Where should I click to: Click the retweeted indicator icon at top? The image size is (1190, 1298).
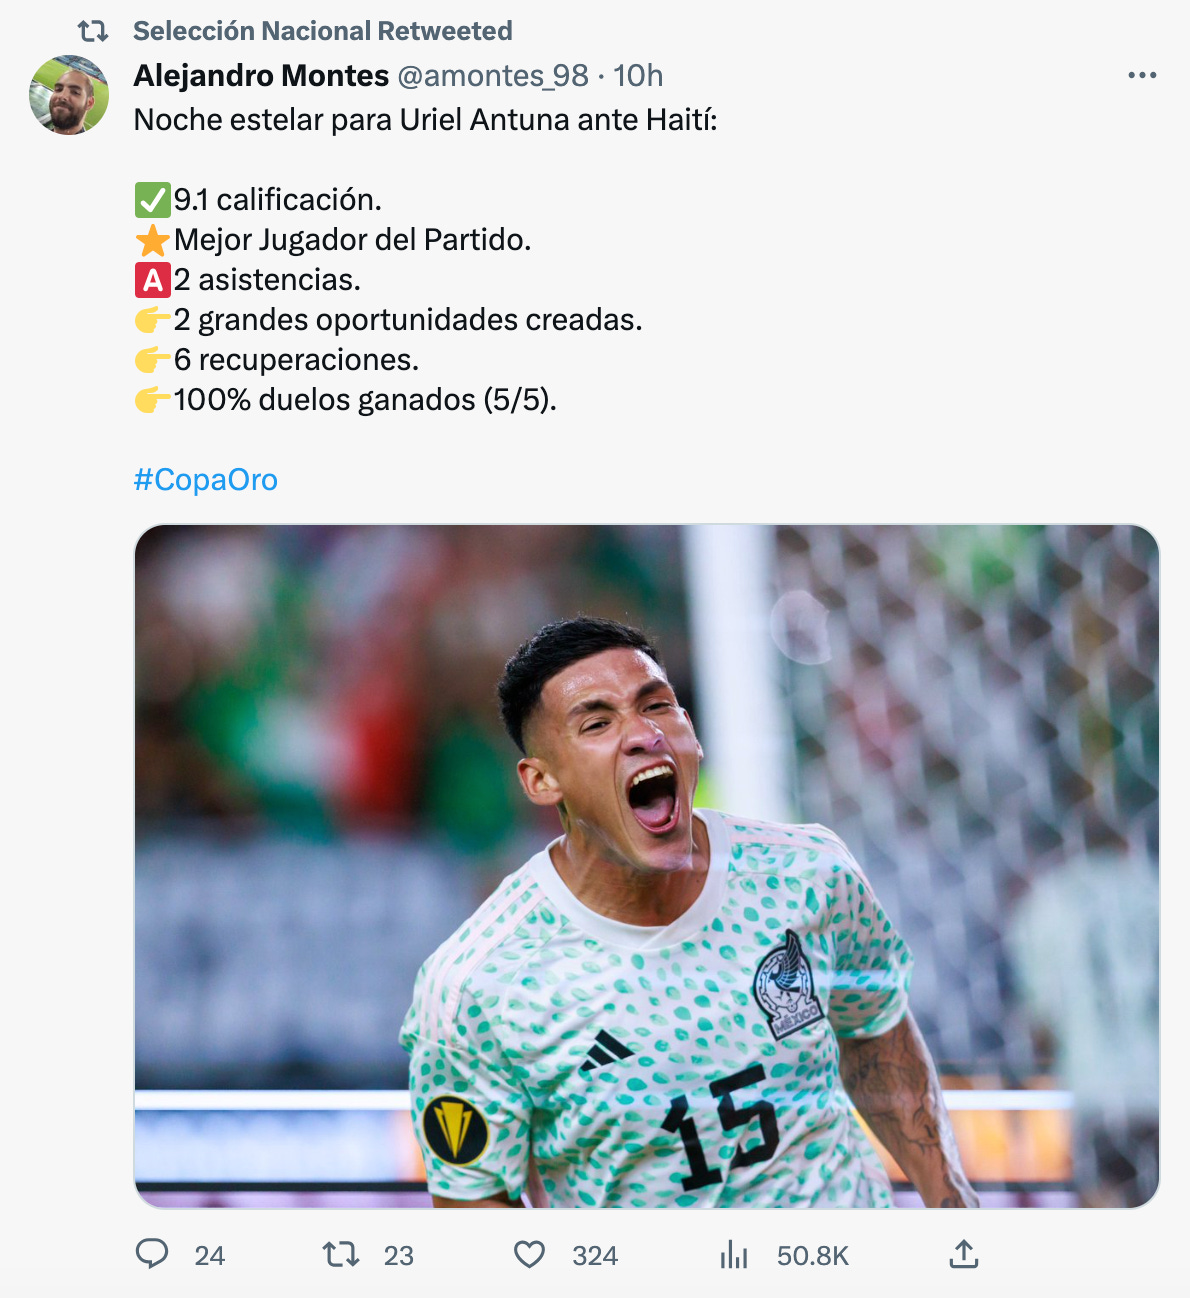click(93, 31)
